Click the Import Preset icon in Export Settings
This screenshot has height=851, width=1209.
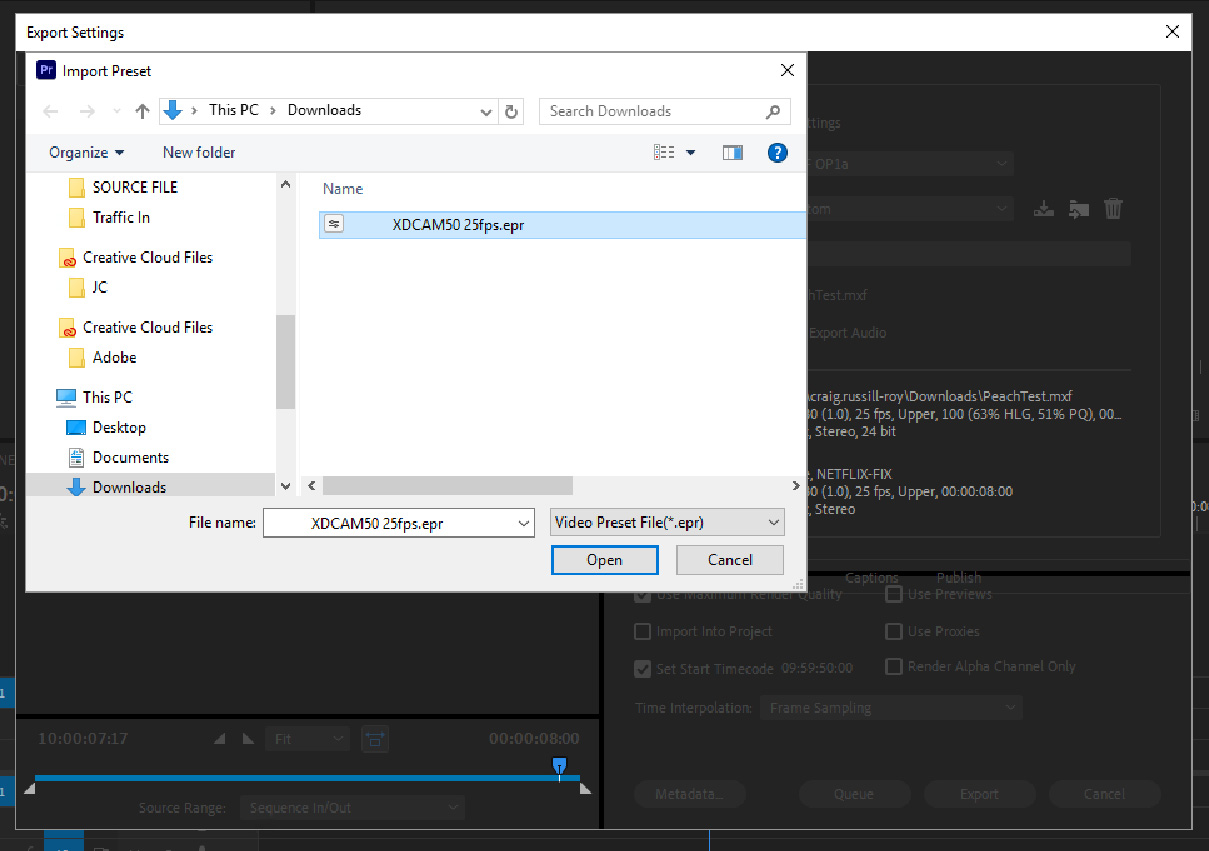(x=1044, y=208)
